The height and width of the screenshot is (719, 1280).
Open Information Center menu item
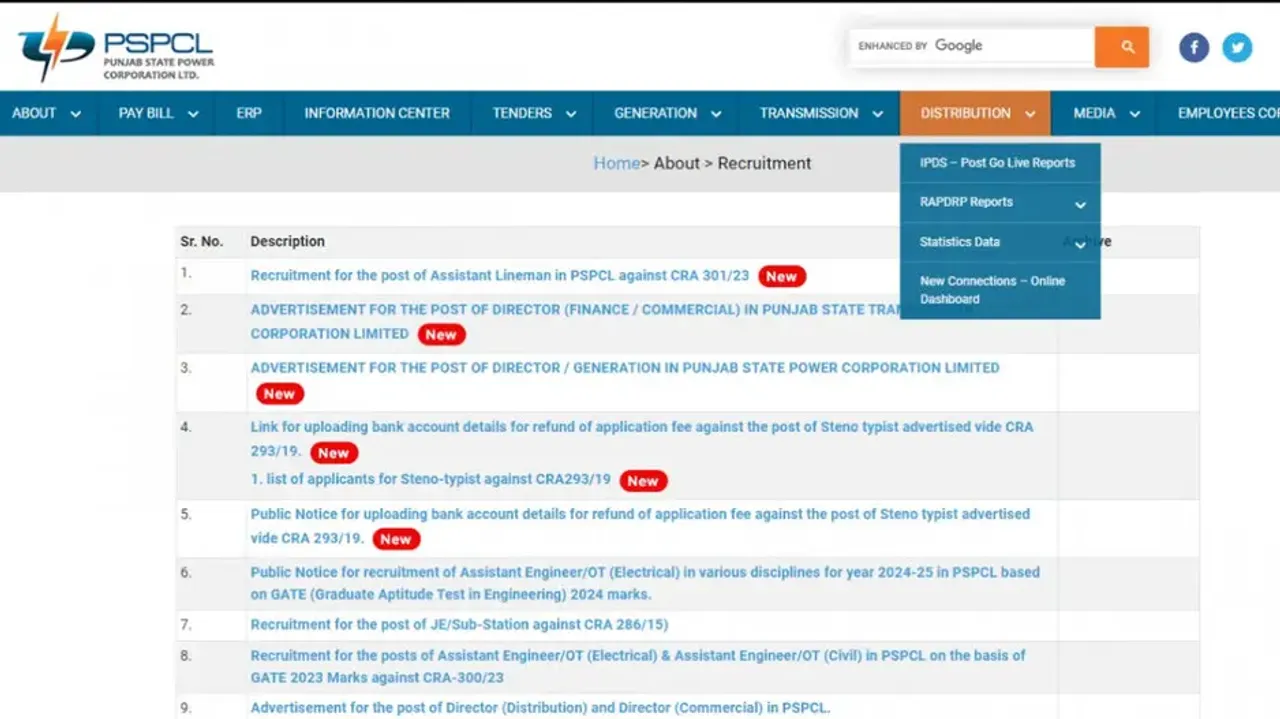(x=377, y=113)
